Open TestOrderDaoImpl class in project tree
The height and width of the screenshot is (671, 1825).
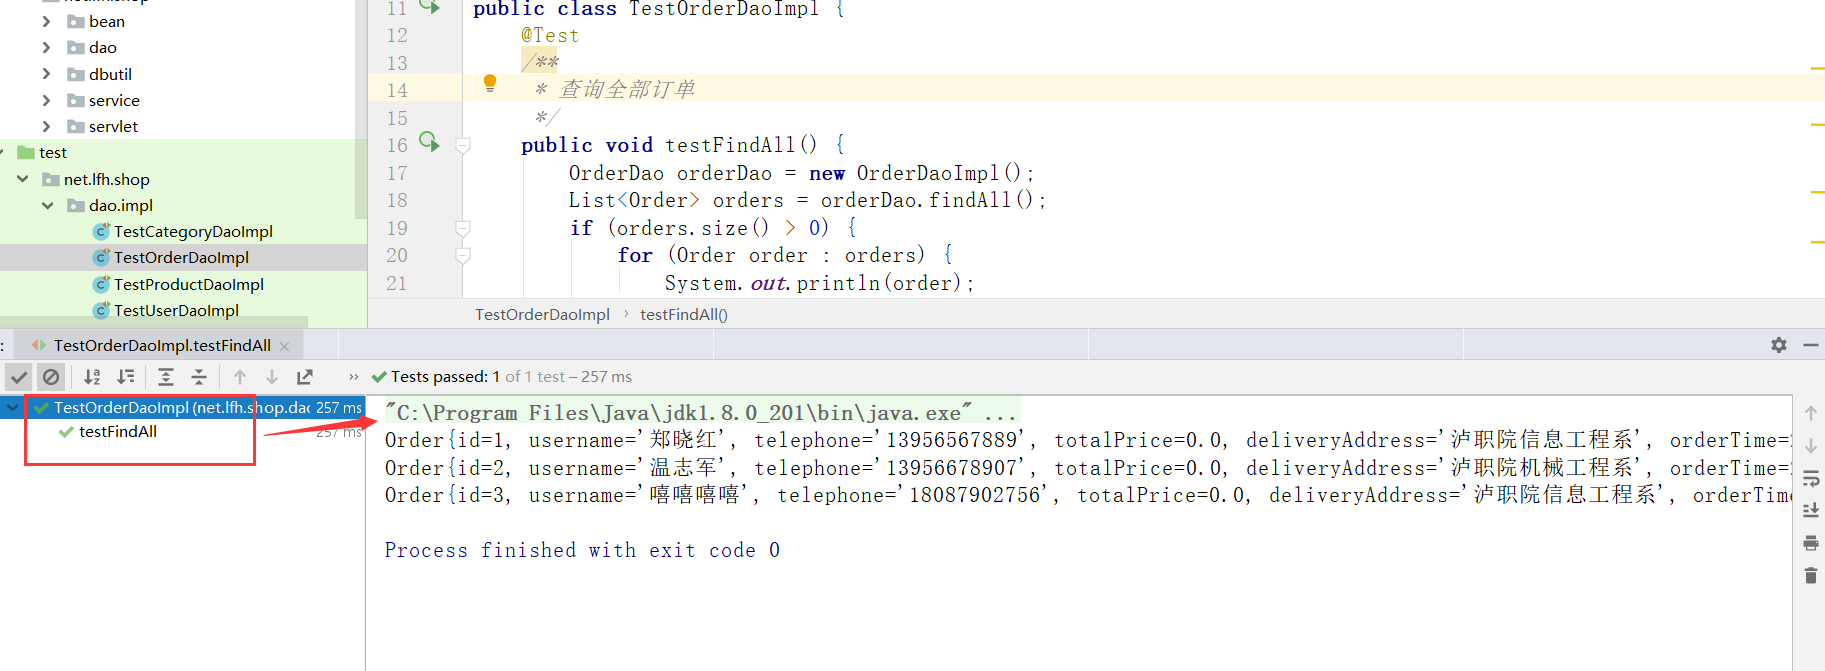181,257
